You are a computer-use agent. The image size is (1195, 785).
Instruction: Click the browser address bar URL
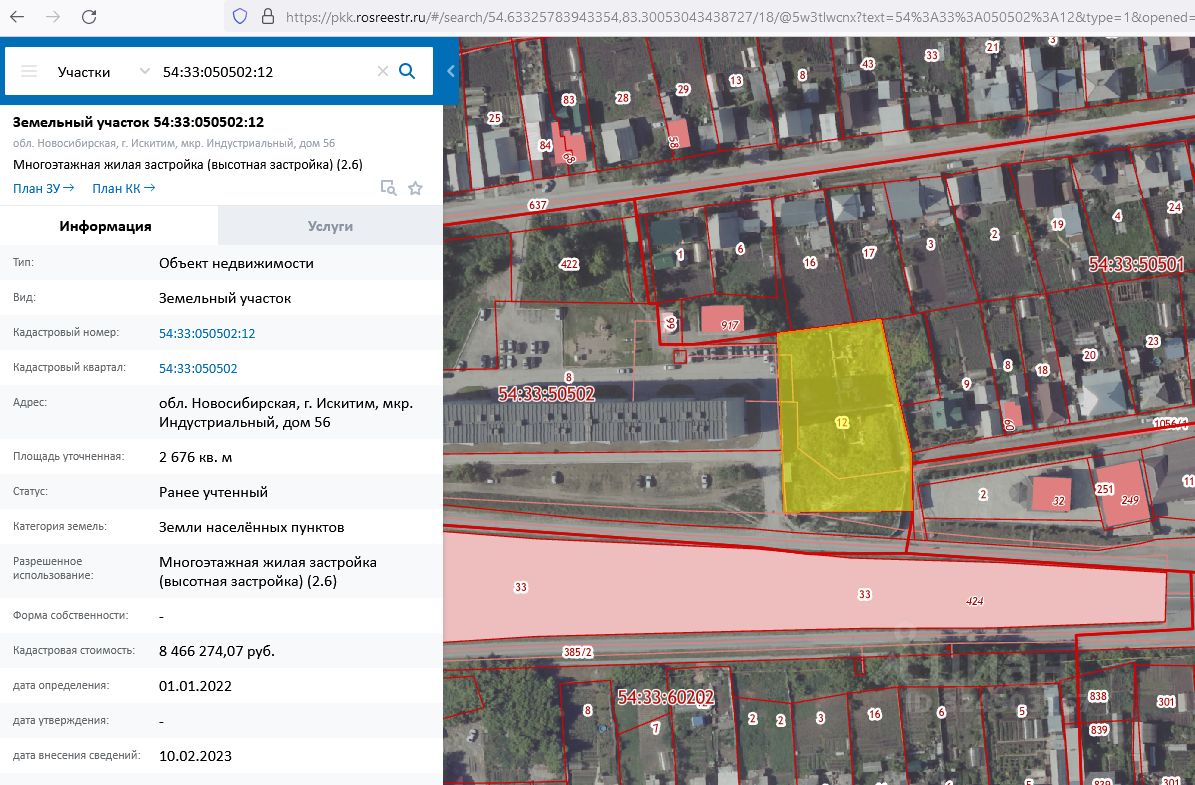[735, 16]
